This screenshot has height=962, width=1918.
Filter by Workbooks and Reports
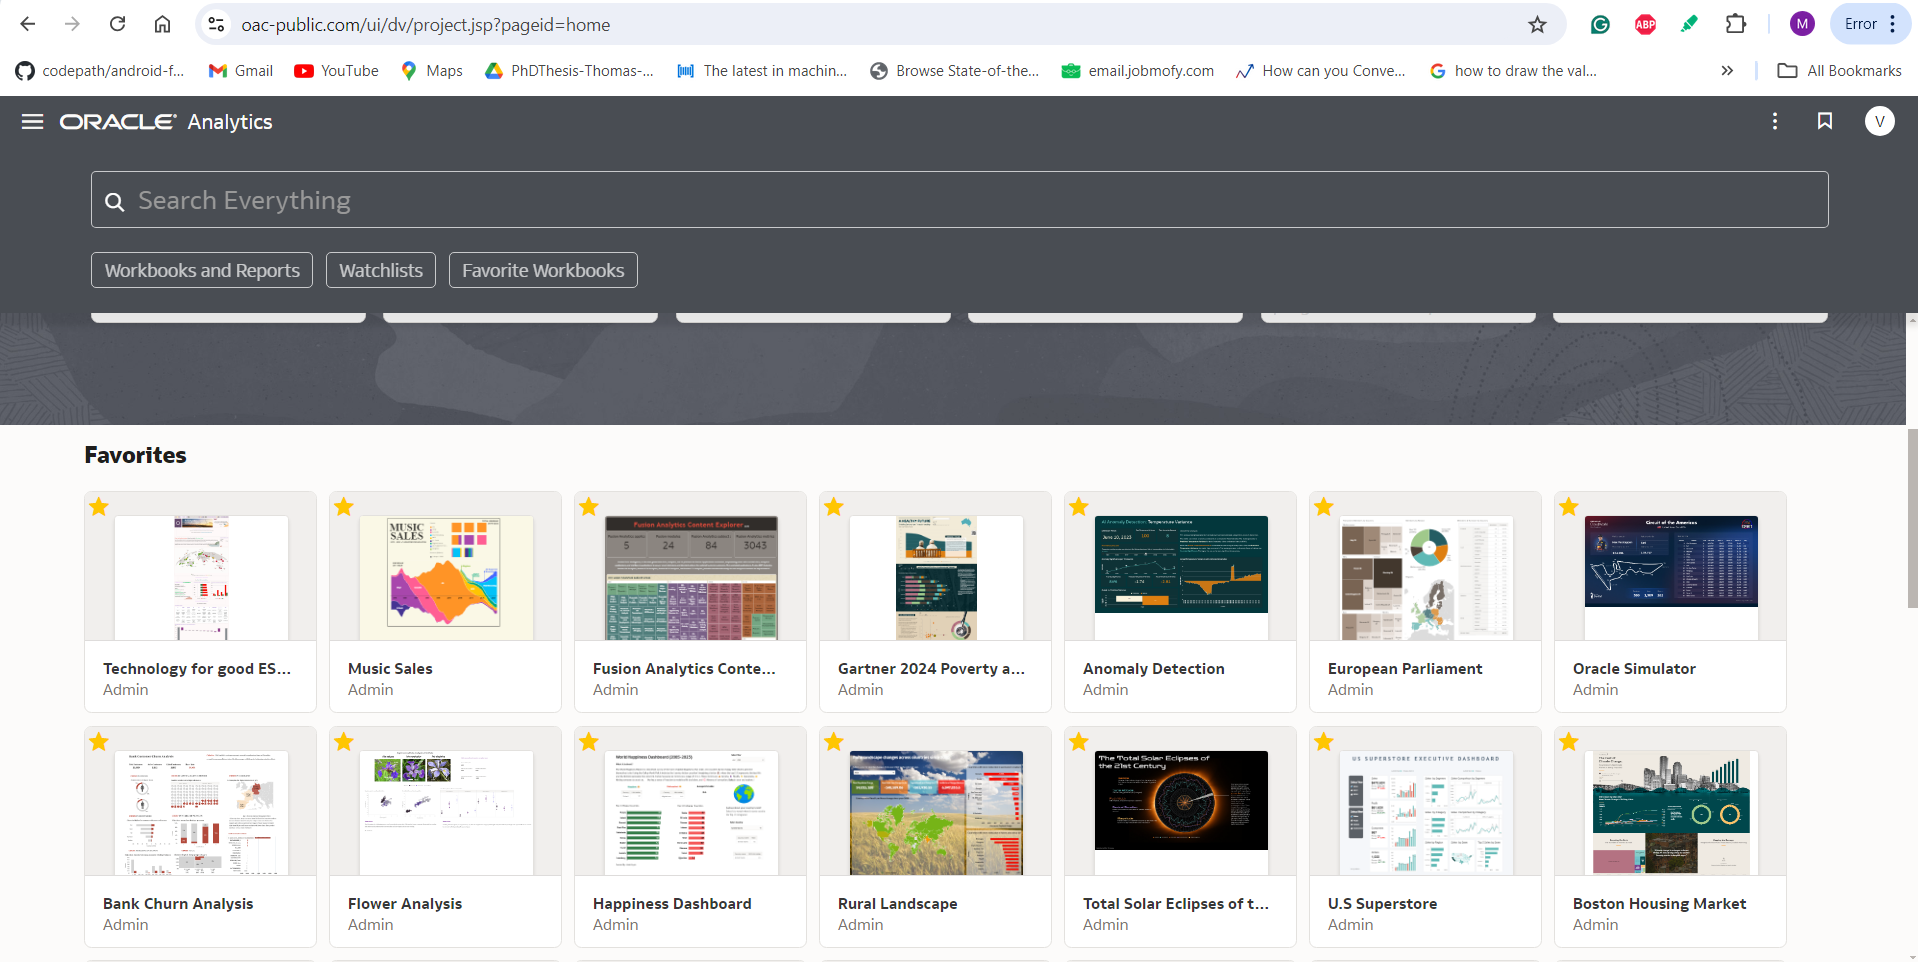click(x=202, y=270)
